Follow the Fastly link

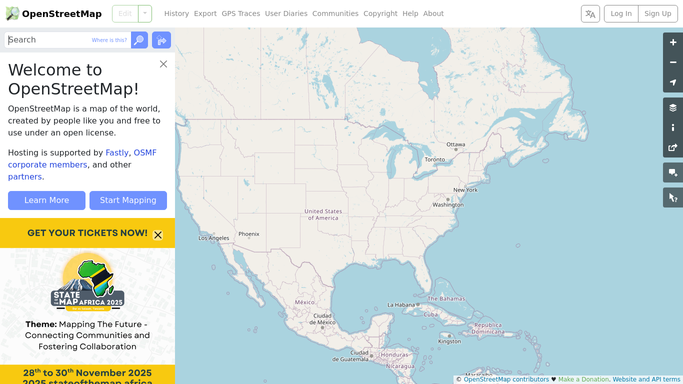click(x=117, y=153)
